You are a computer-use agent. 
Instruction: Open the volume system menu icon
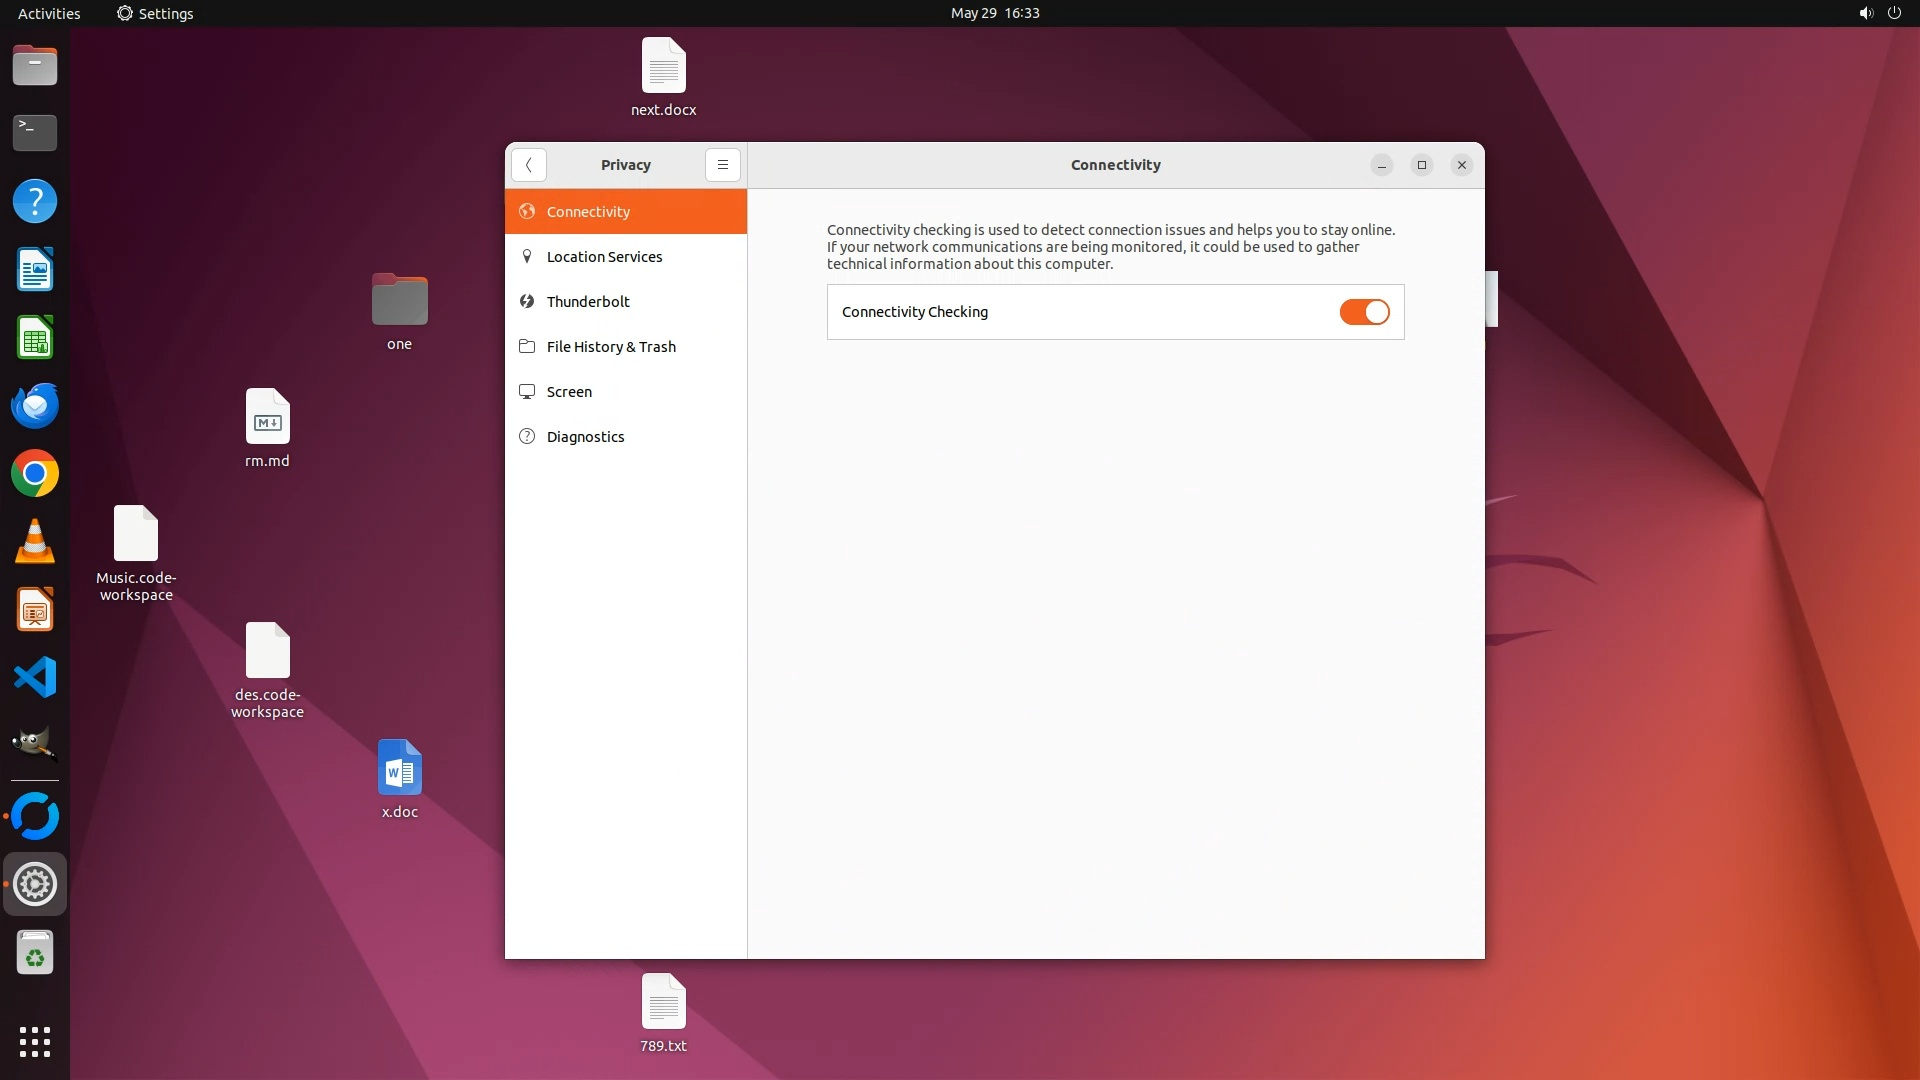point(1865,13)
